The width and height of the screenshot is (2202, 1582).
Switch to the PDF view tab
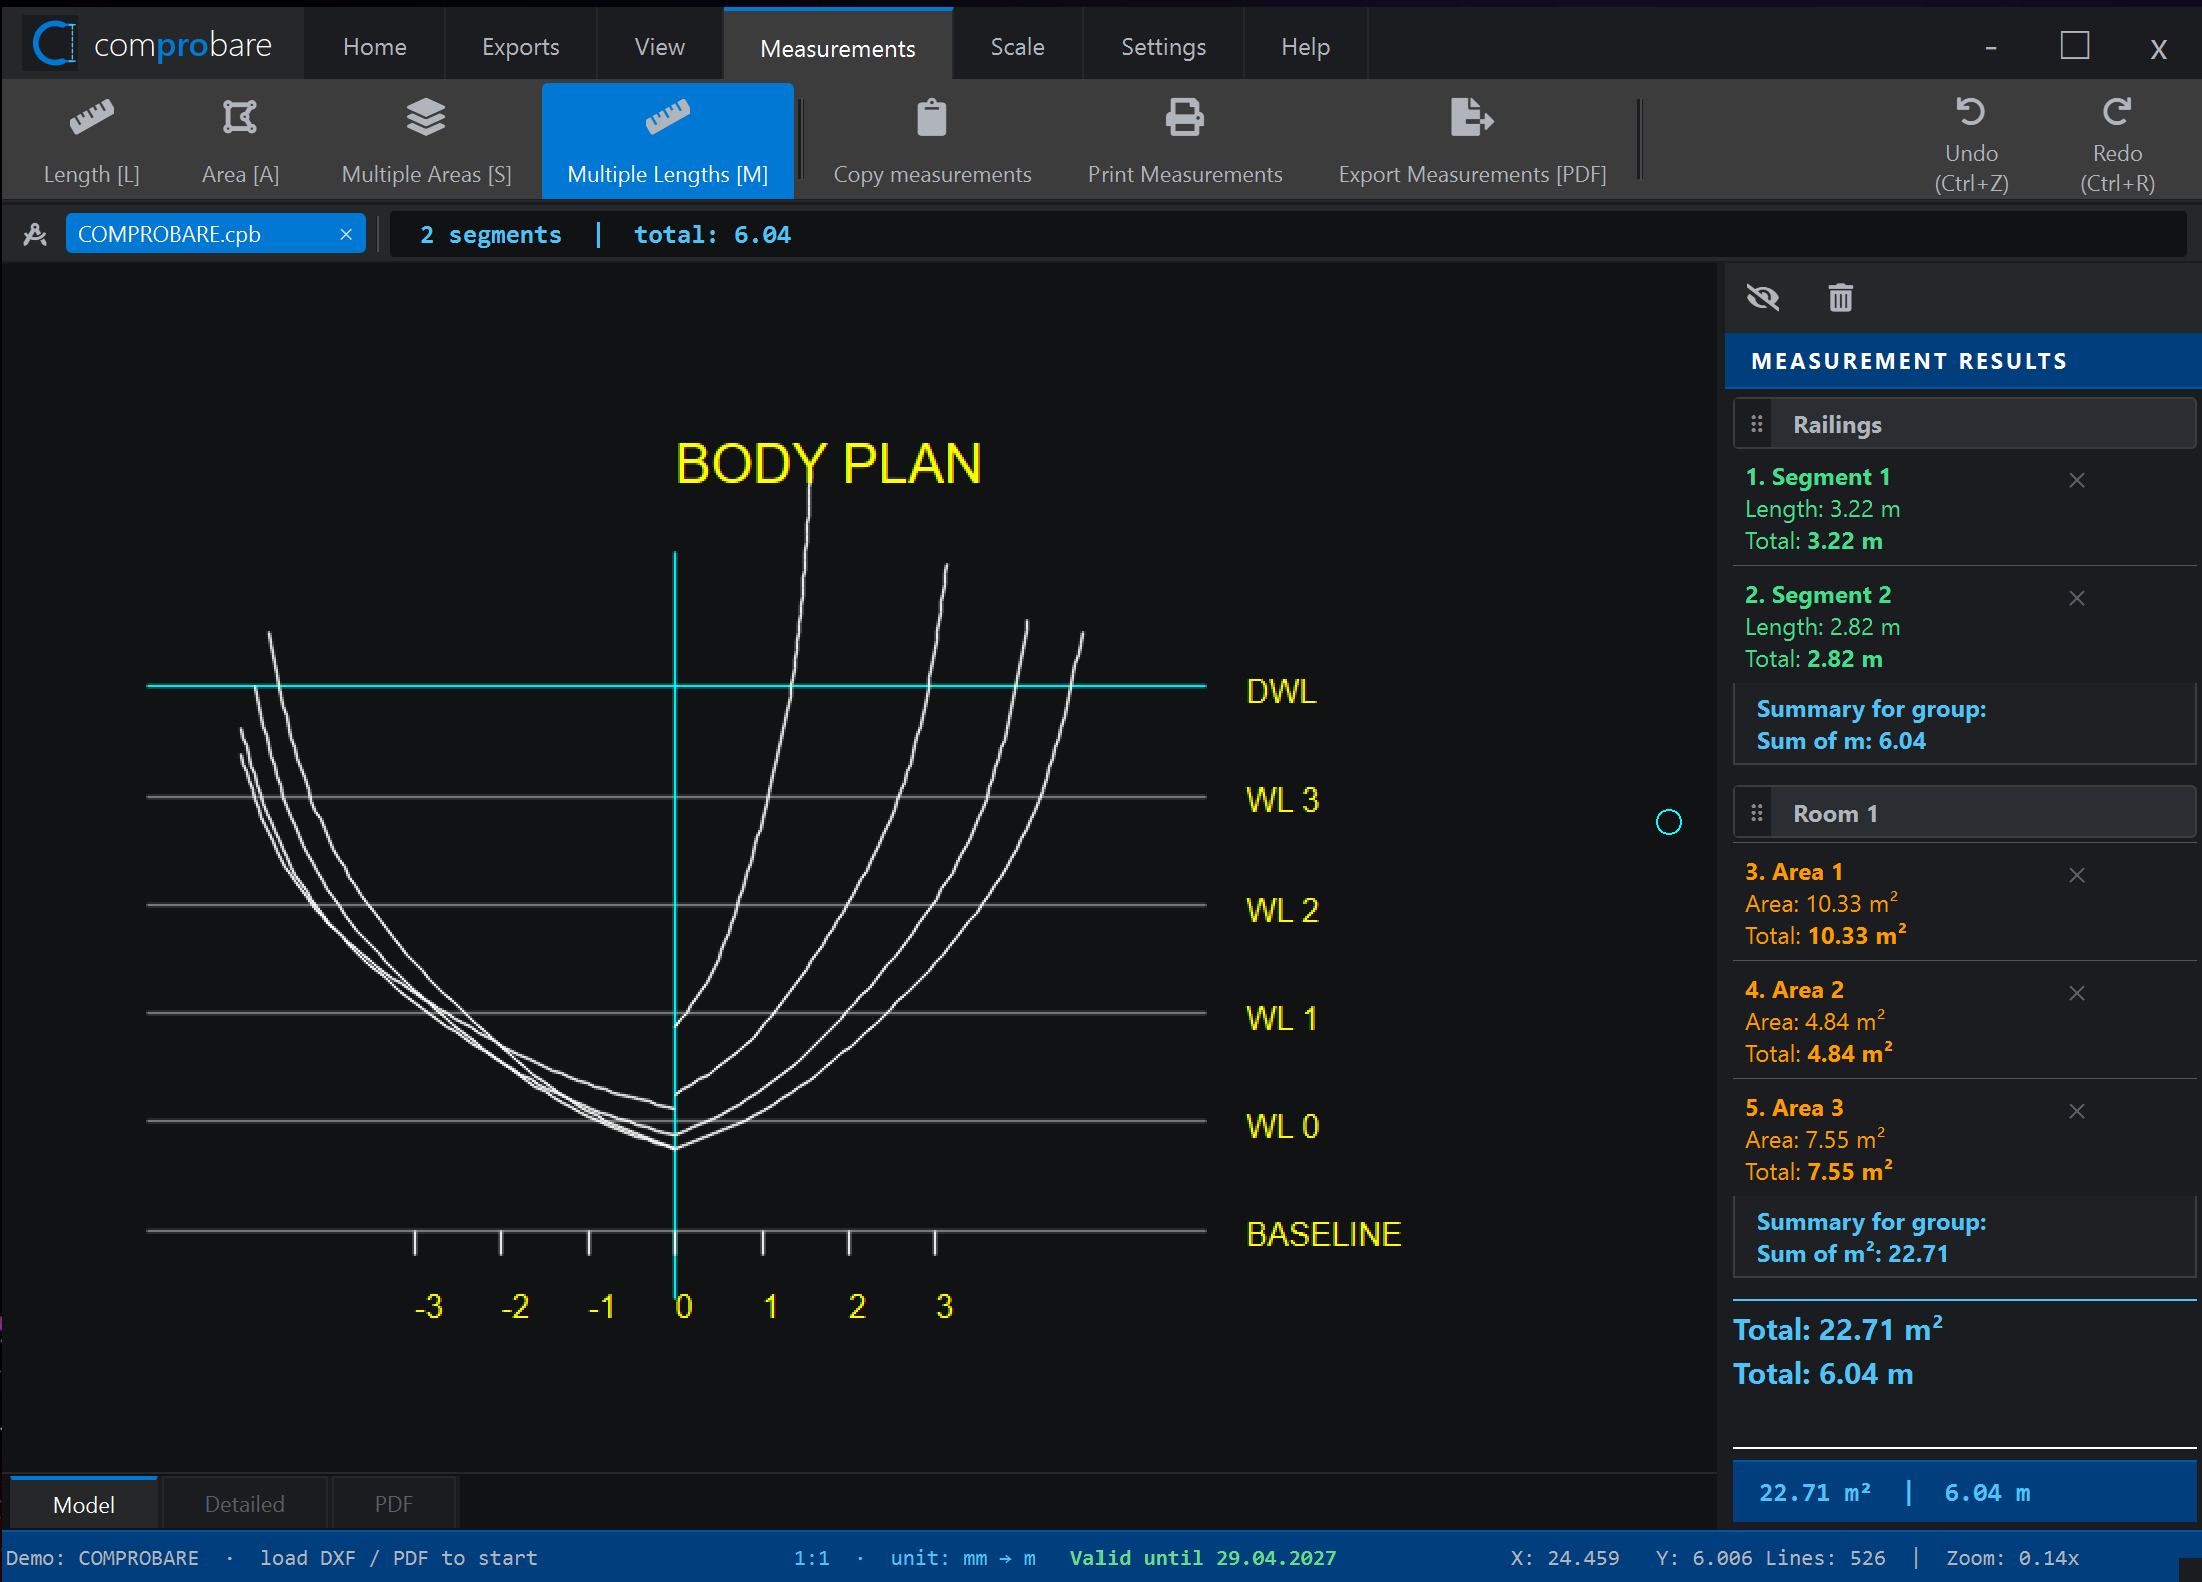pyautogui.click(x=393, y=1504)
